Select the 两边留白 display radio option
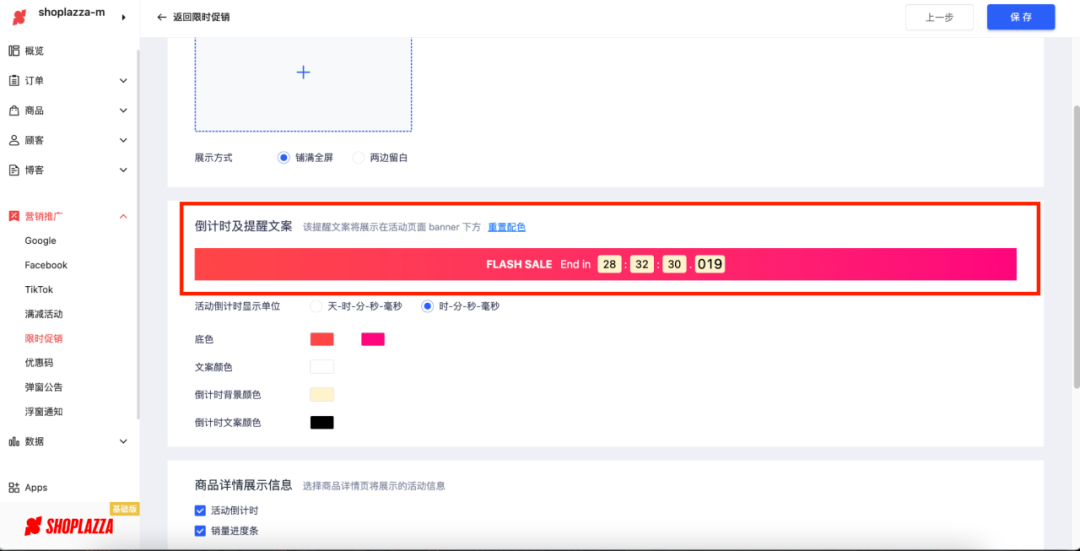 click(x=359, y=158)
